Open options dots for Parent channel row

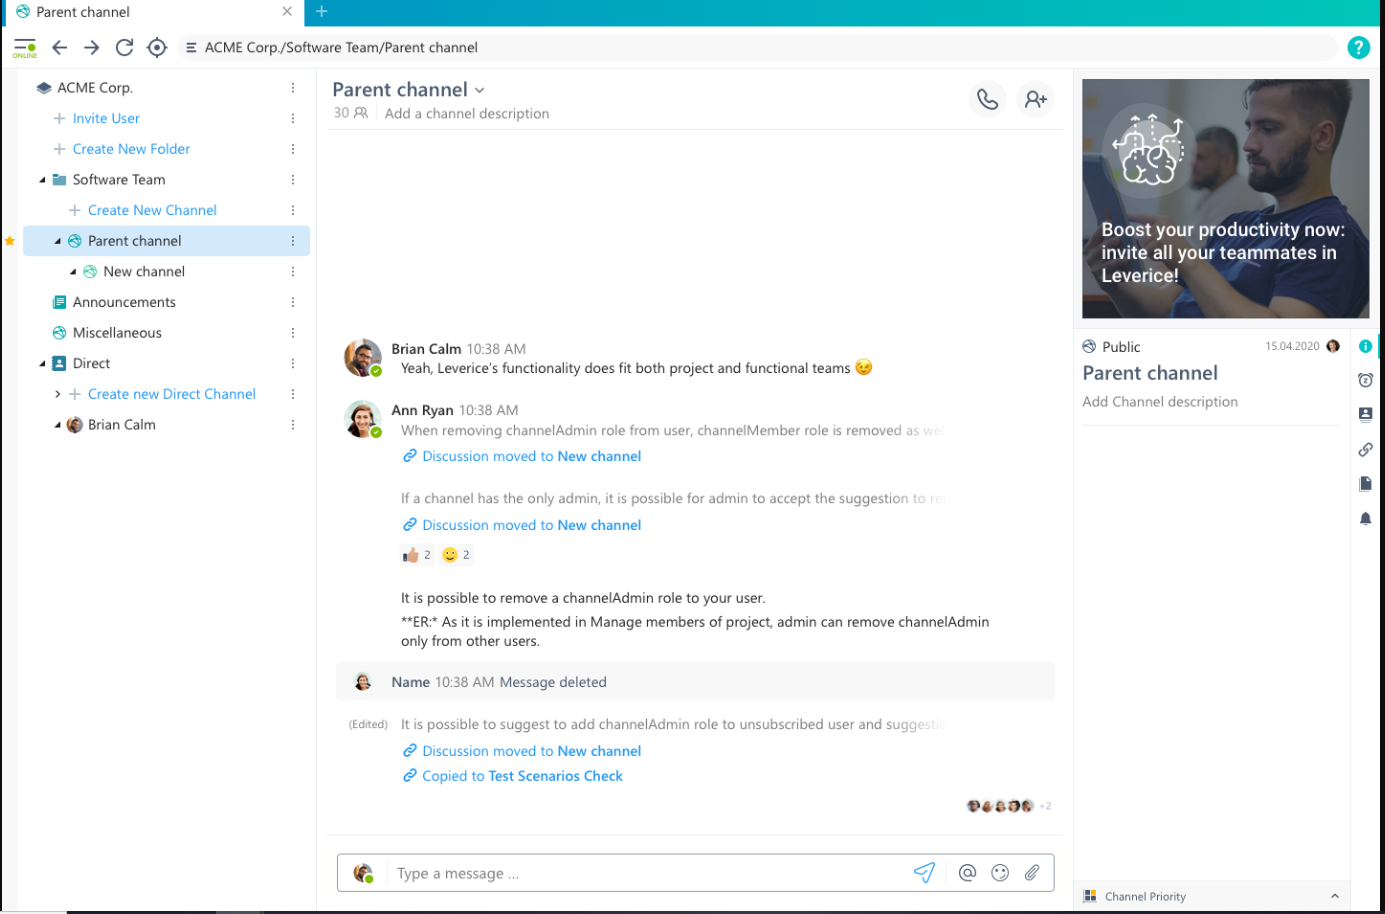click(x=293, y=241)
